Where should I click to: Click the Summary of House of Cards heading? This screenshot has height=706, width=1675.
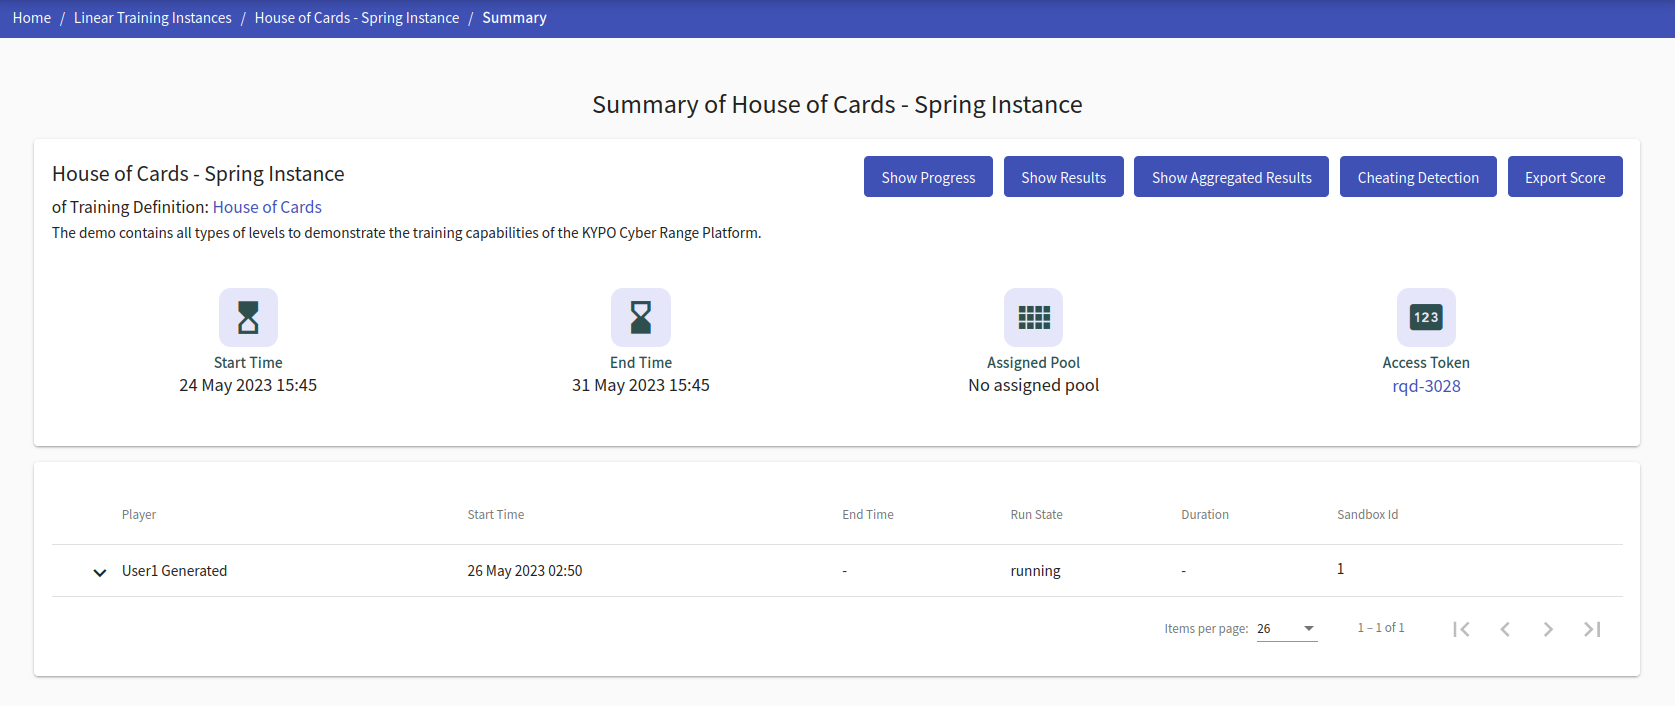(x=837, y=105)
